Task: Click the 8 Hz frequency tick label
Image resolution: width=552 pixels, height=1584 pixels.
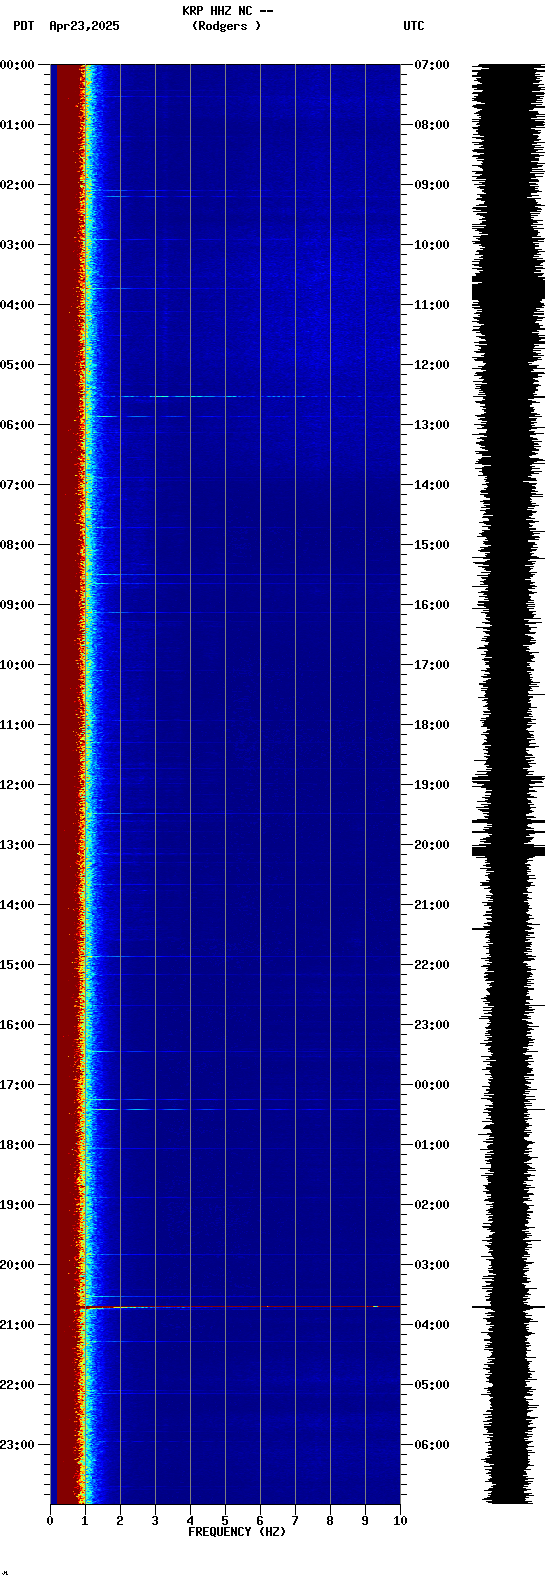Action: tap(330, 1521)
